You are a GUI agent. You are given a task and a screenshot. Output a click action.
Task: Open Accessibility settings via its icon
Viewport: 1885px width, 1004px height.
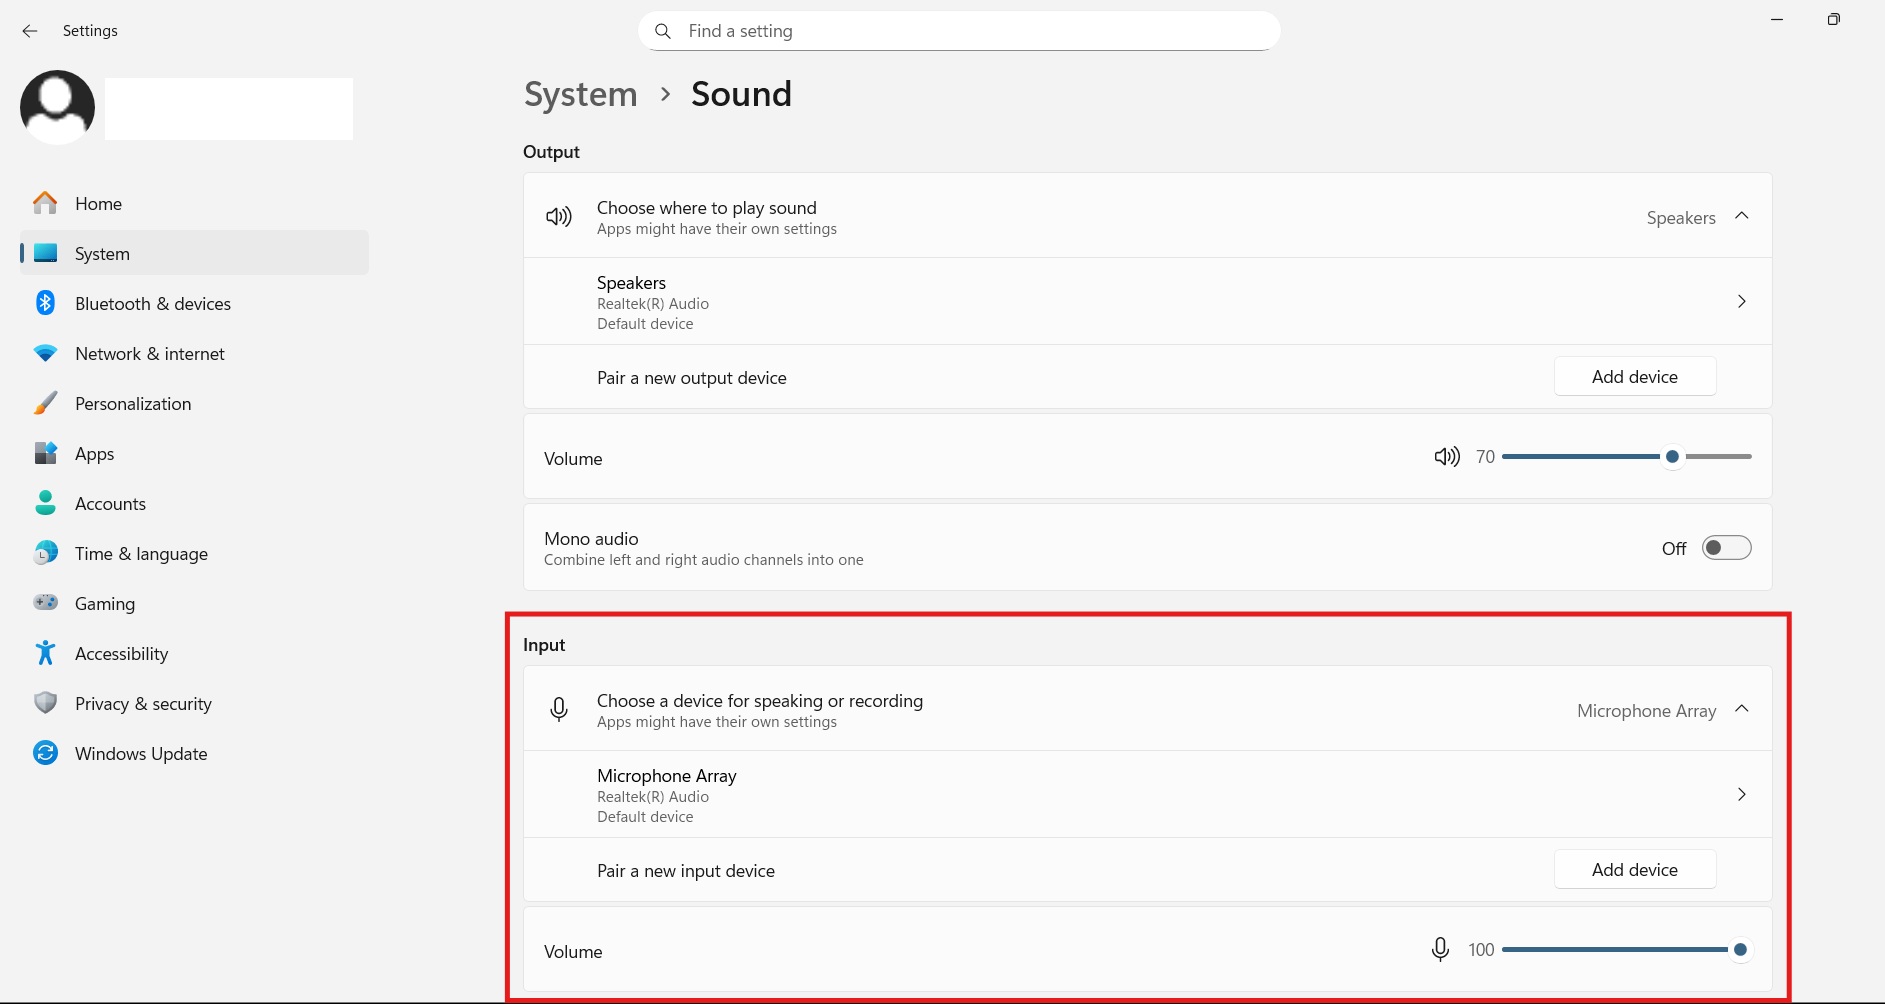point(45,653)
